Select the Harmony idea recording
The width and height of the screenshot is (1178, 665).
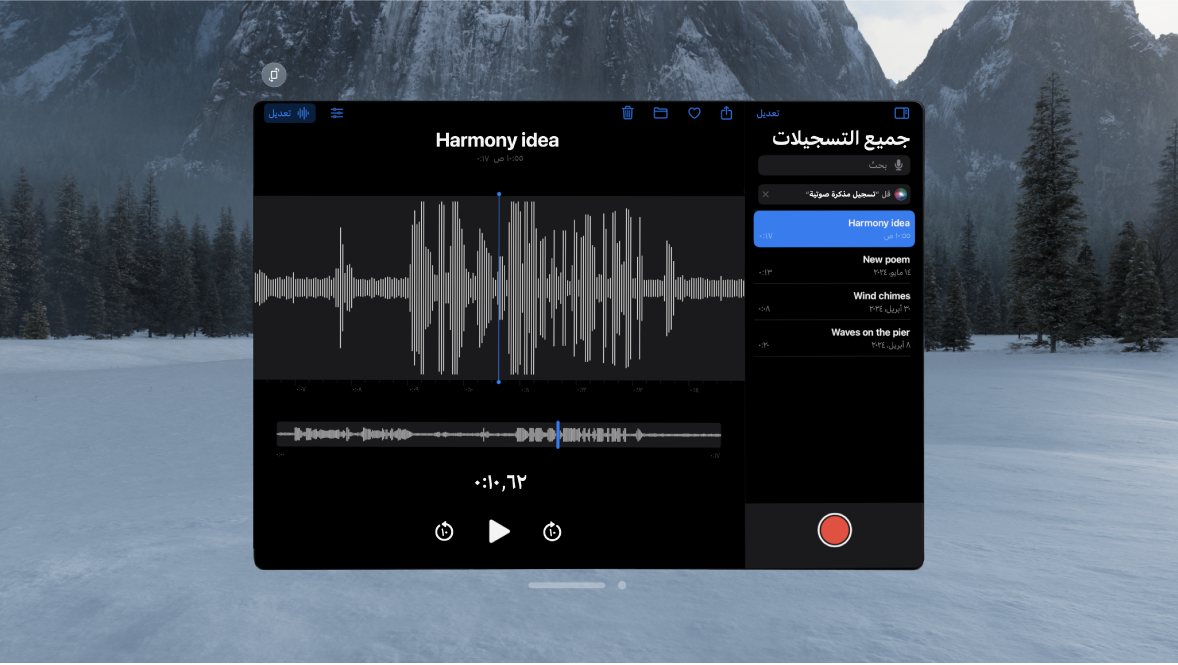coord(834,228)
